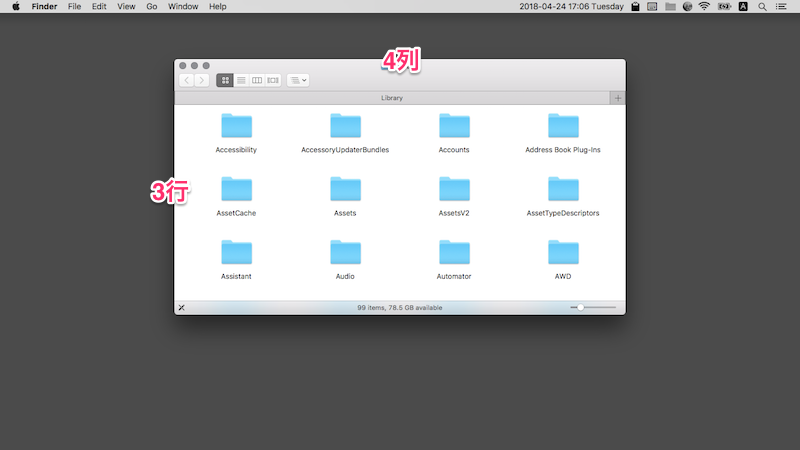Switch to column view mode

[x=257, y=80]
